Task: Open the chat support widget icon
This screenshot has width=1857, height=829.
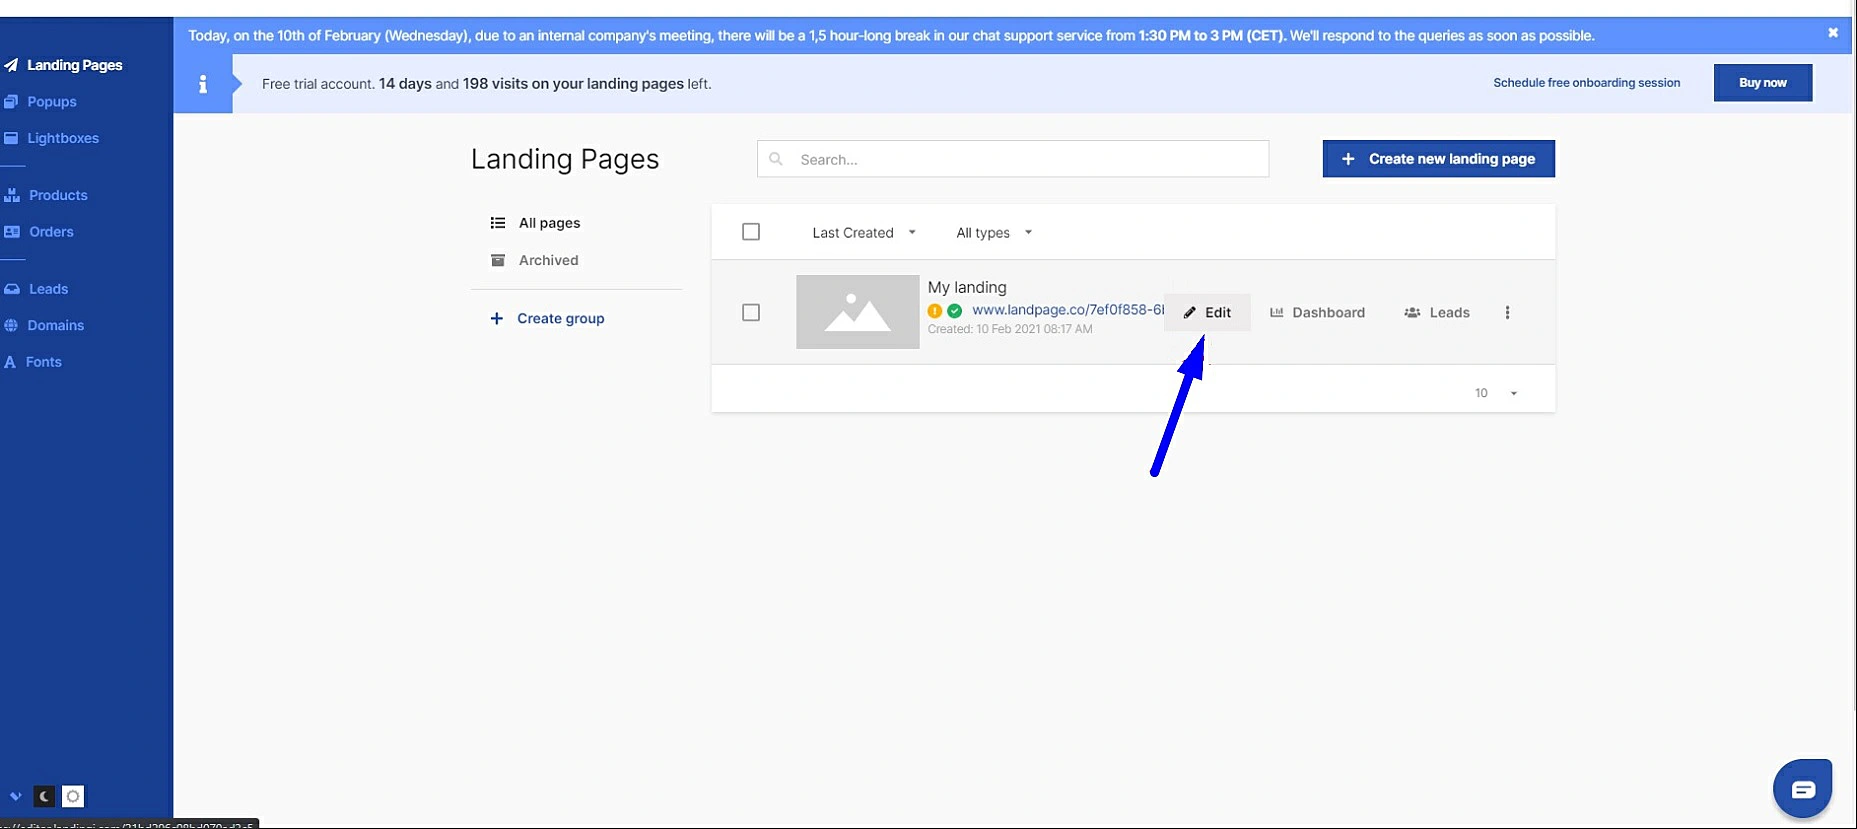Action: pos(1802,789)
